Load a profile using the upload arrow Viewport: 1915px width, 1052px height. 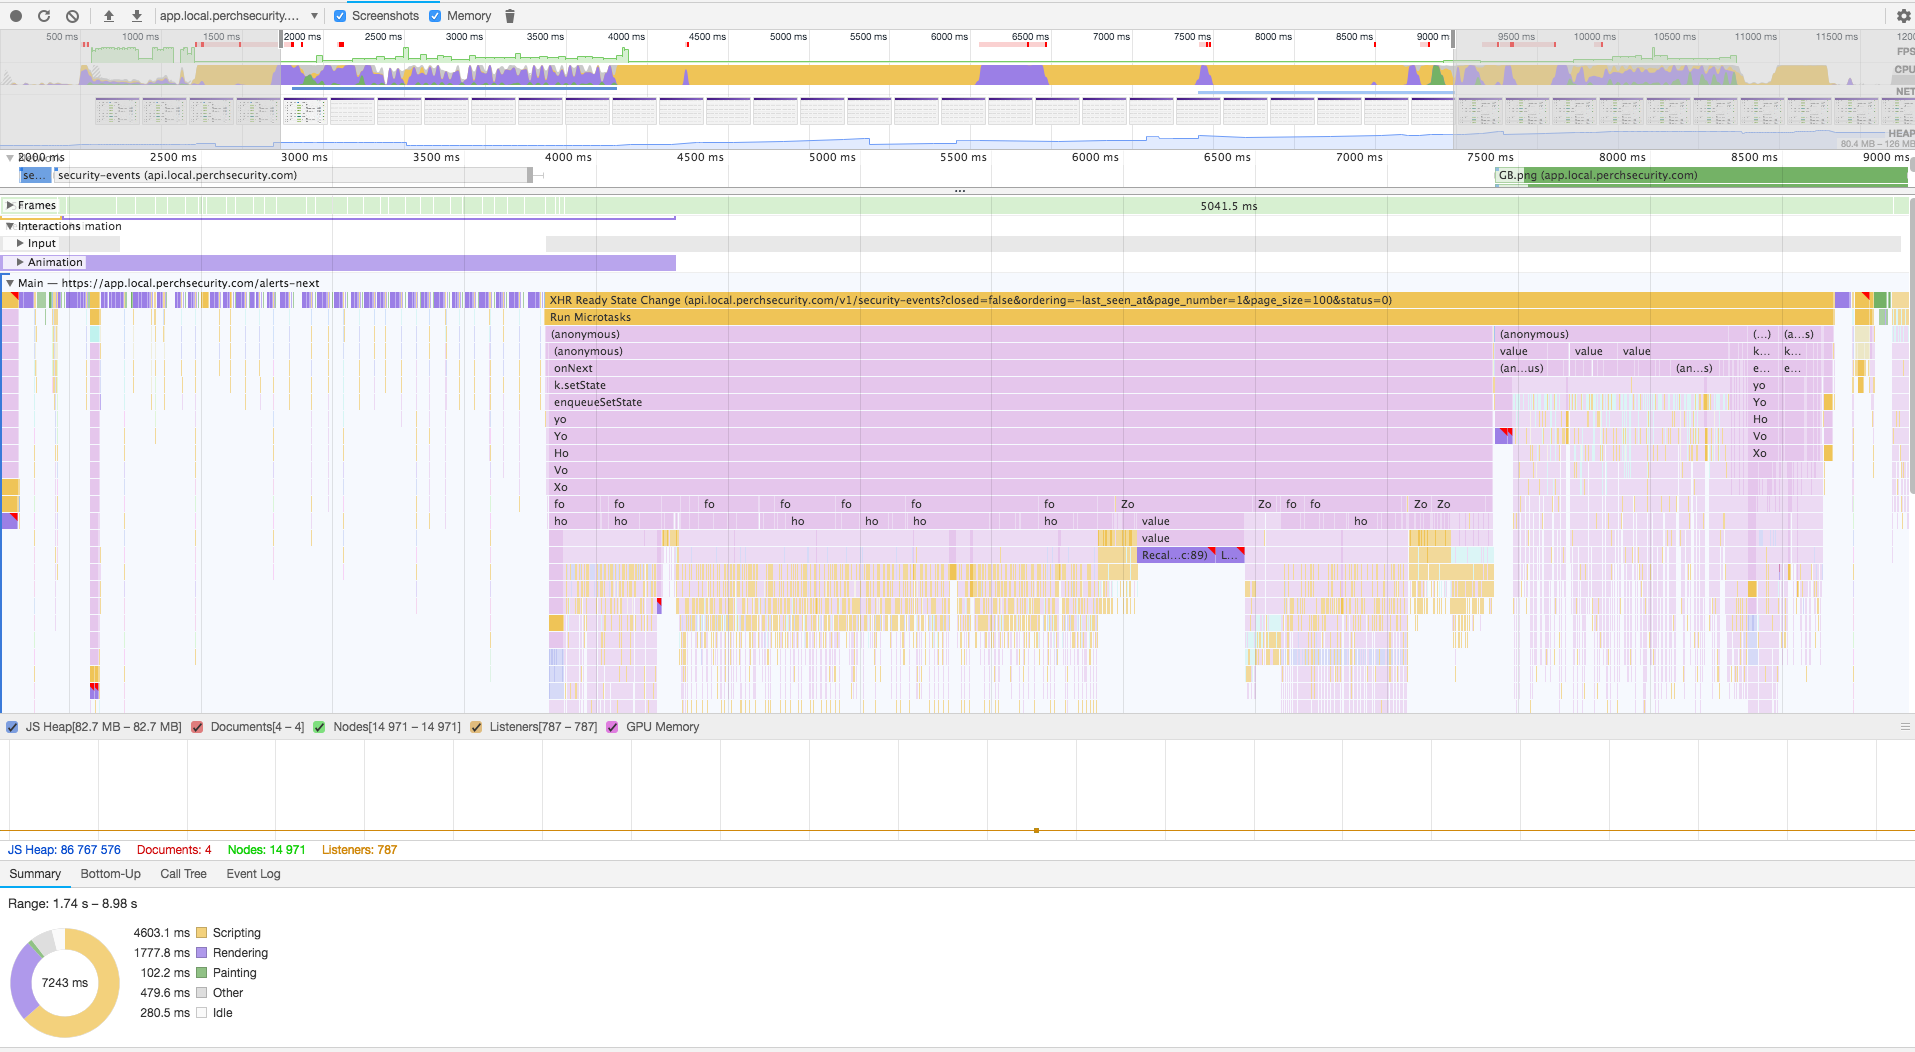109,16
